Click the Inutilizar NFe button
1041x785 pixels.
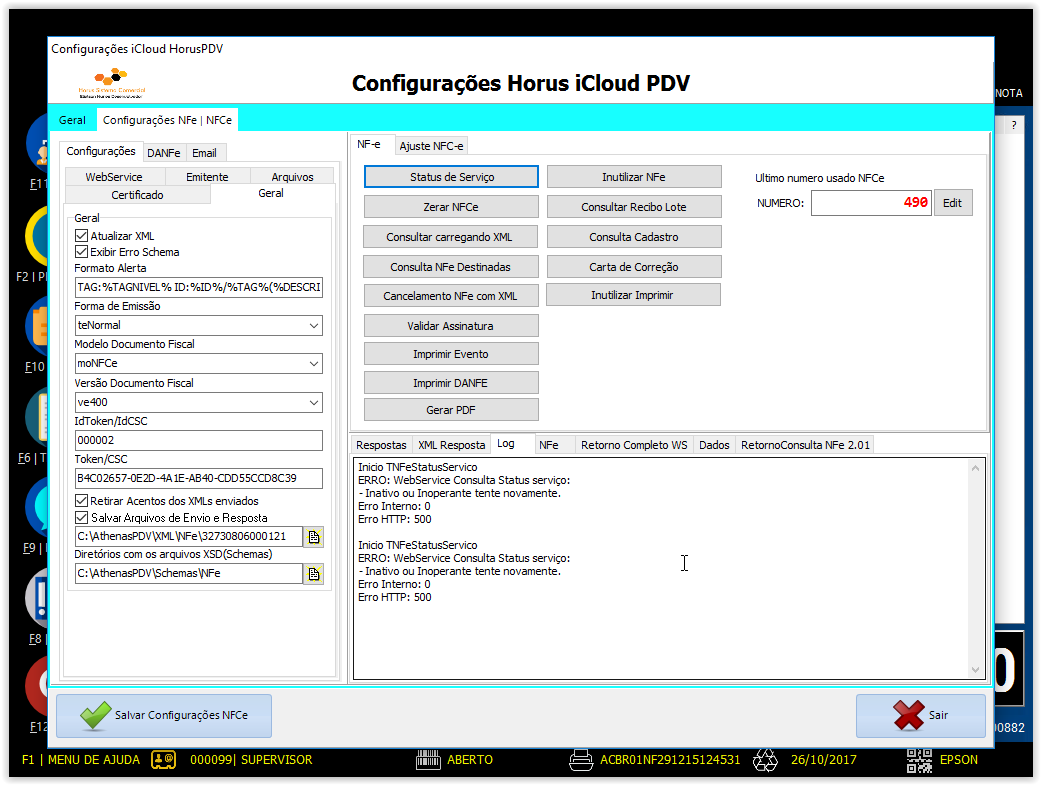(634, 177)
